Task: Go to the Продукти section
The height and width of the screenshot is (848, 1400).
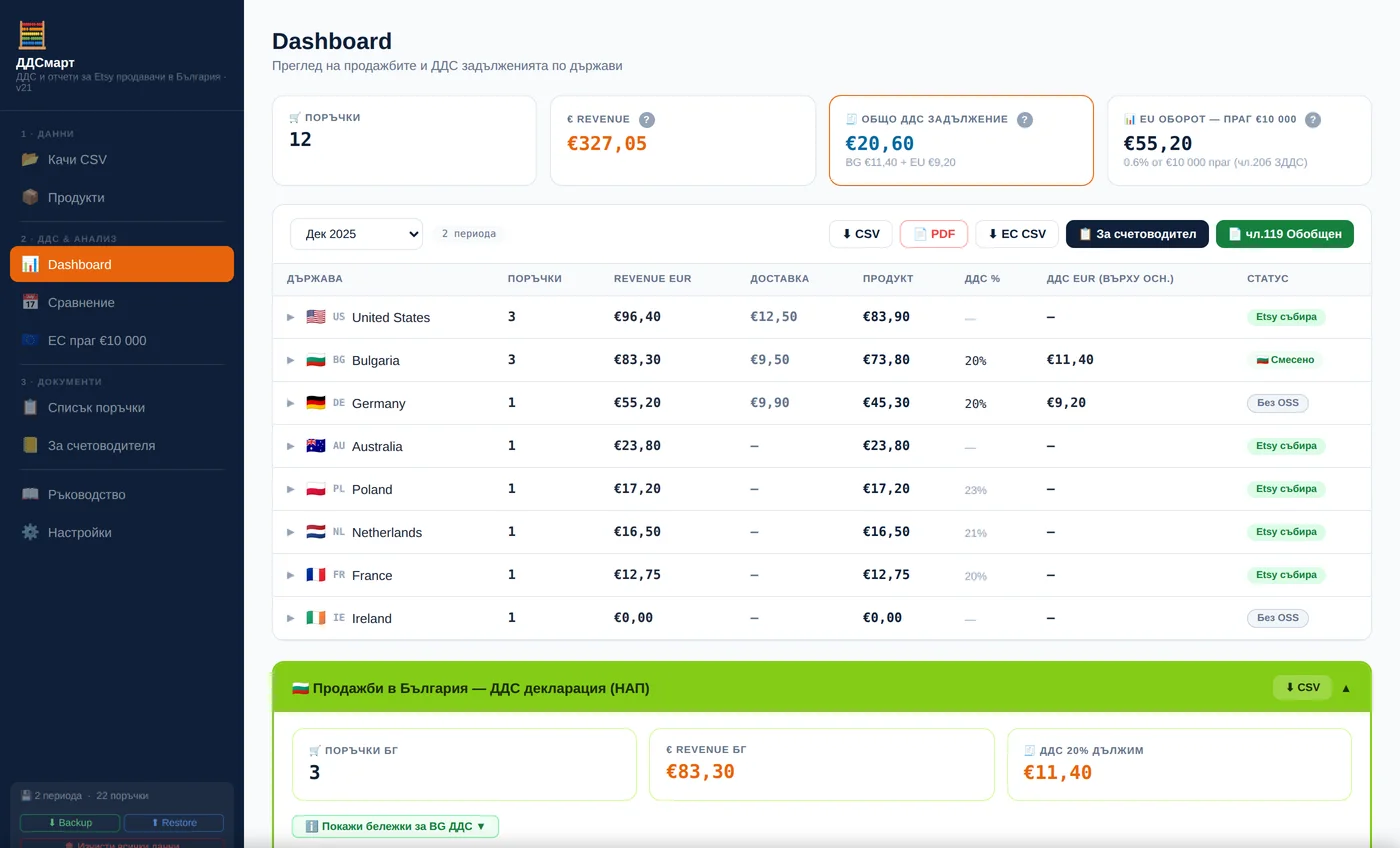Action: (x=122, y=197)
